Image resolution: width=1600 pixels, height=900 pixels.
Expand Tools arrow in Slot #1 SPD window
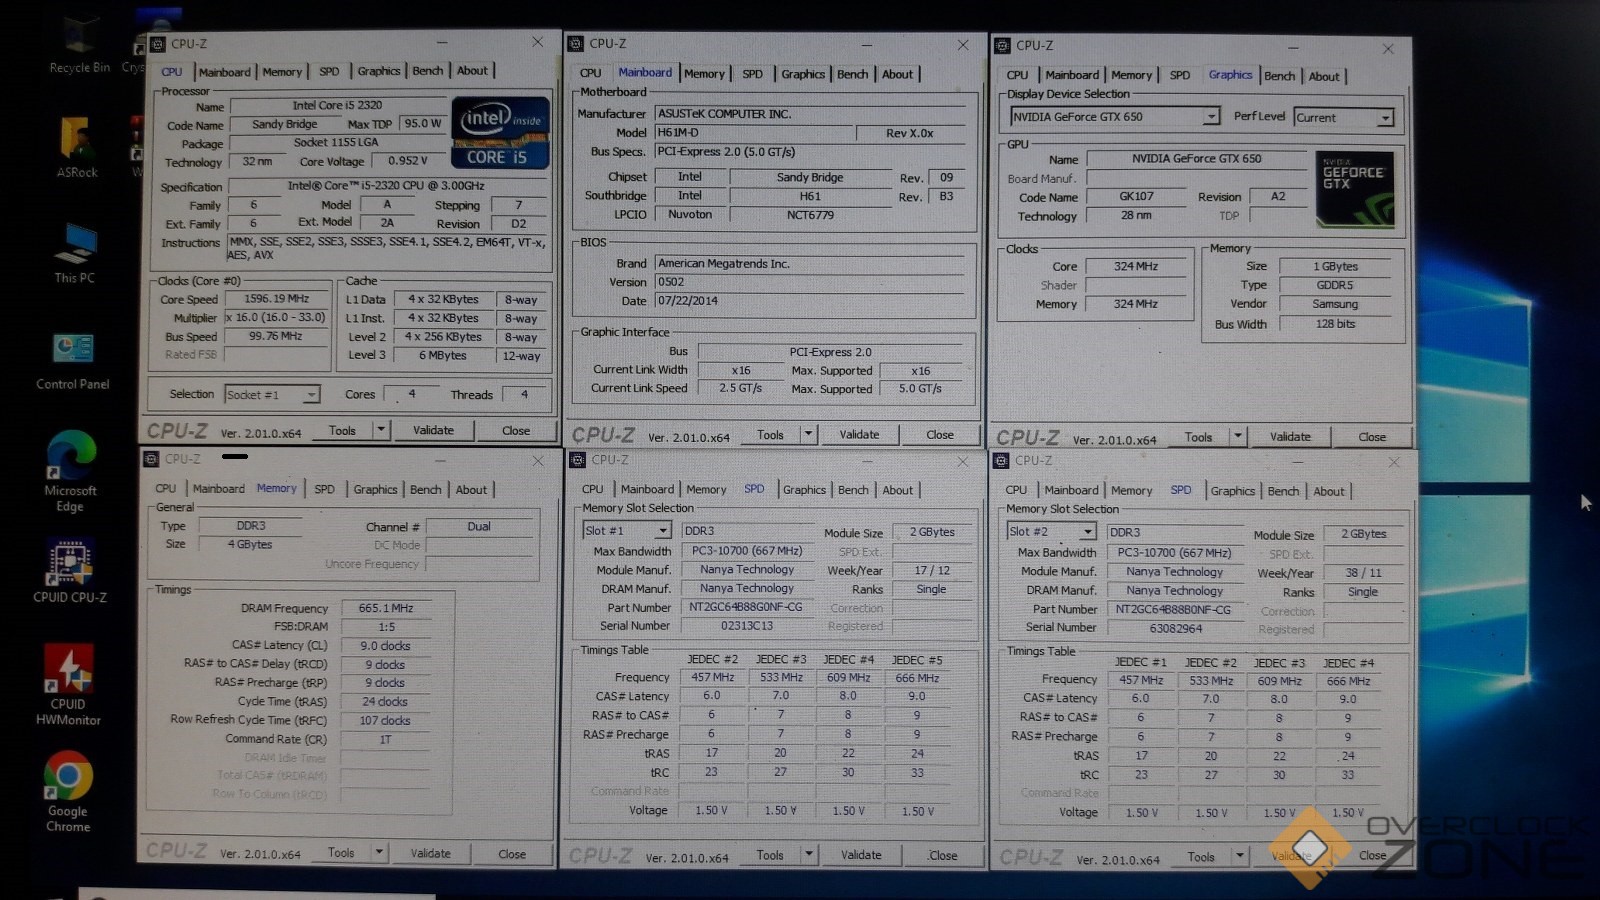coord(808,855)
